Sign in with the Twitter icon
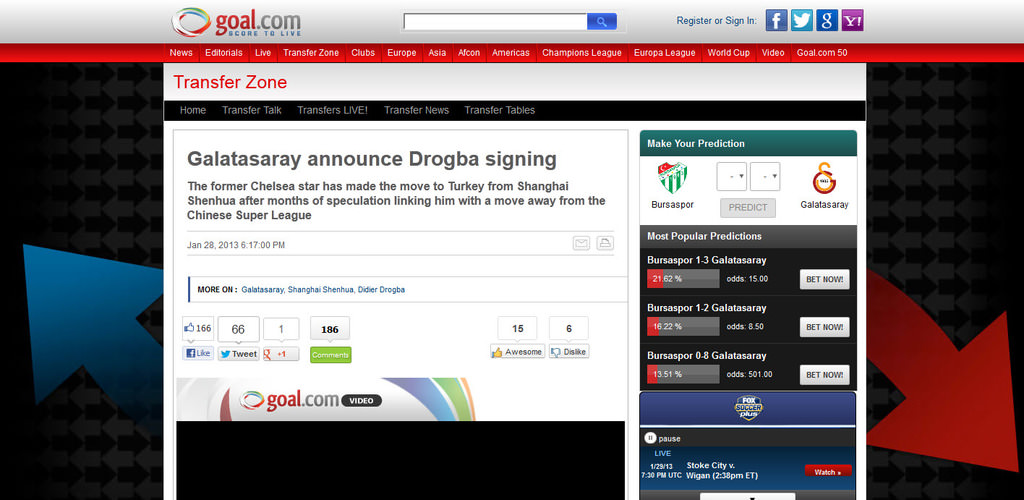Image resolution: width=1024 pixels, height=500 pixels. pyautogui.click(x=802, y=20)
